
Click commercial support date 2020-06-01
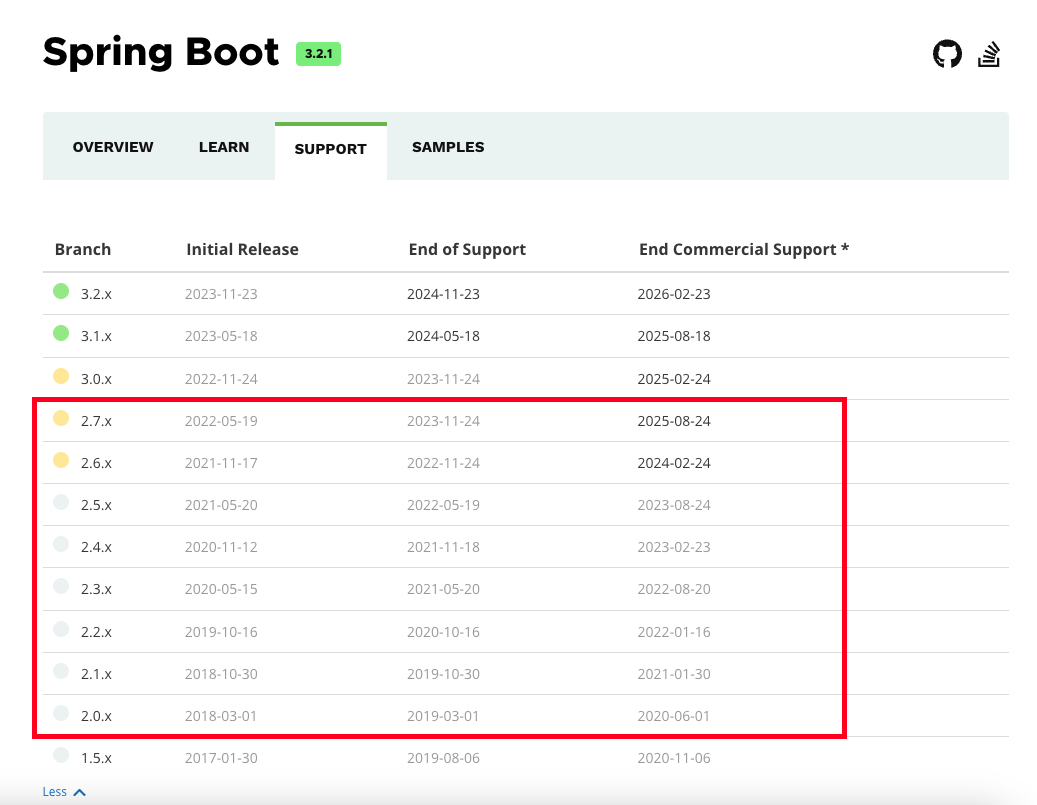[x=674, y=716]
